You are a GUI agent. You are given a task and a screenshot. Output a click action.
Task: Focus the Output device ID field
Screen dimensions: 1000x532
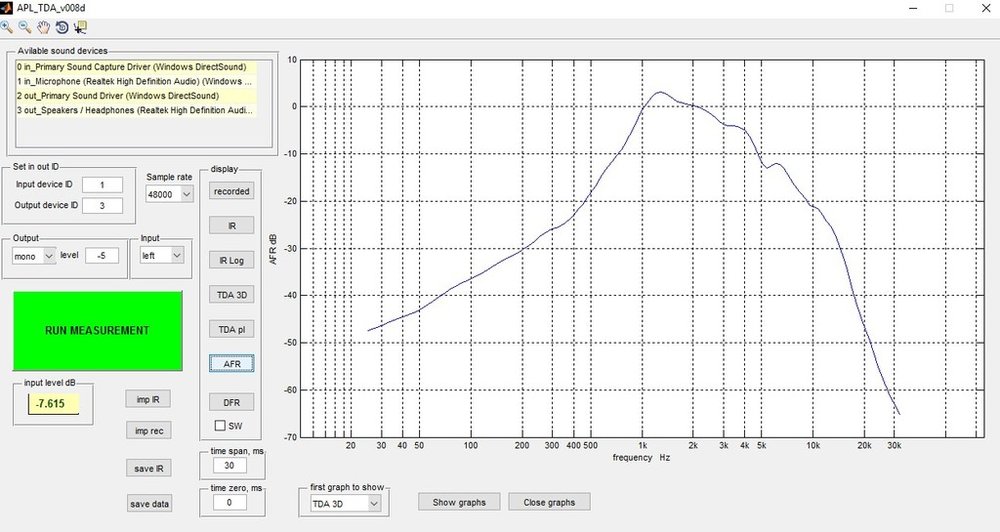pos(102,205)
